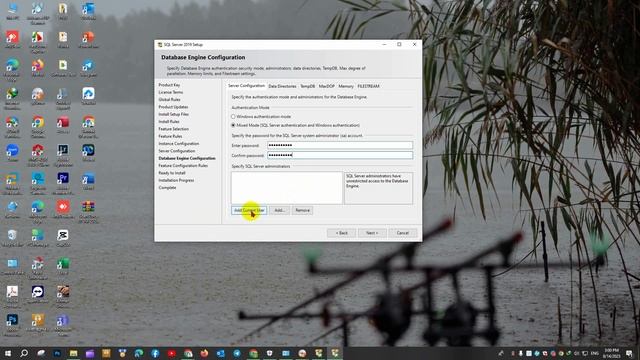Viewport: 640px width, 360px height.
Task: Open the Word desktop shortcut
Action: click(x=88, y=181)
